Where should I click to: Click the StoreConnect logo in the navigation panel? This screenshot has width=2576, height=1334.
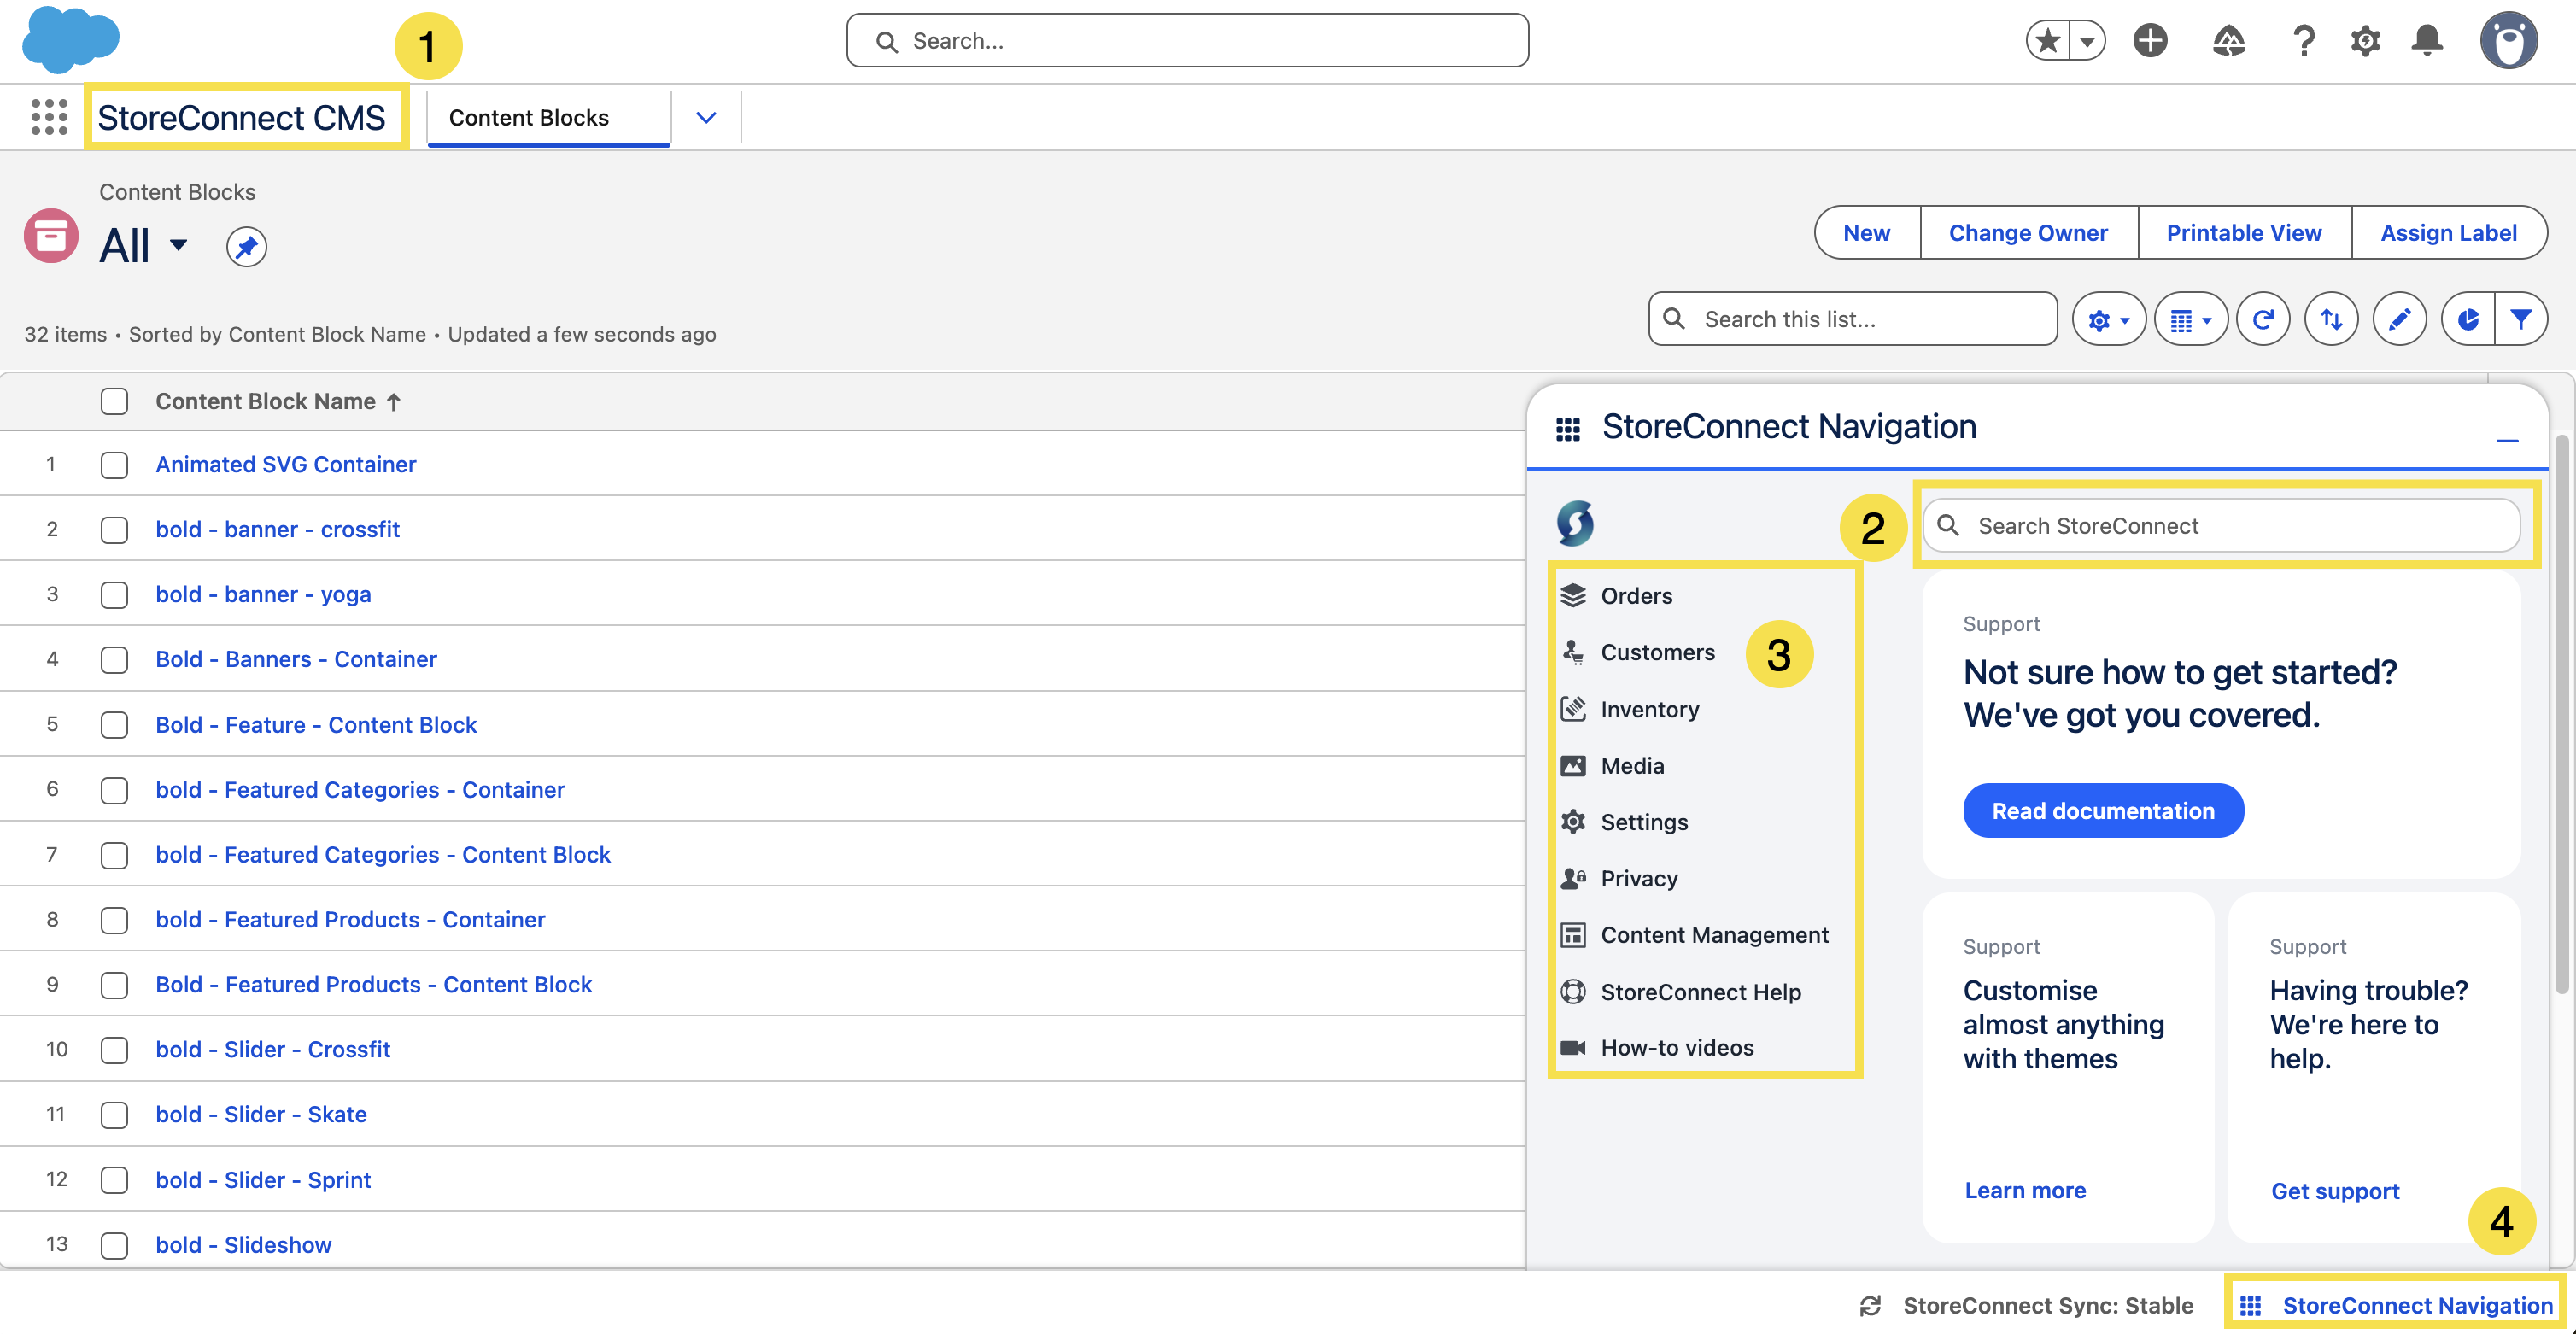point(1575,523)
